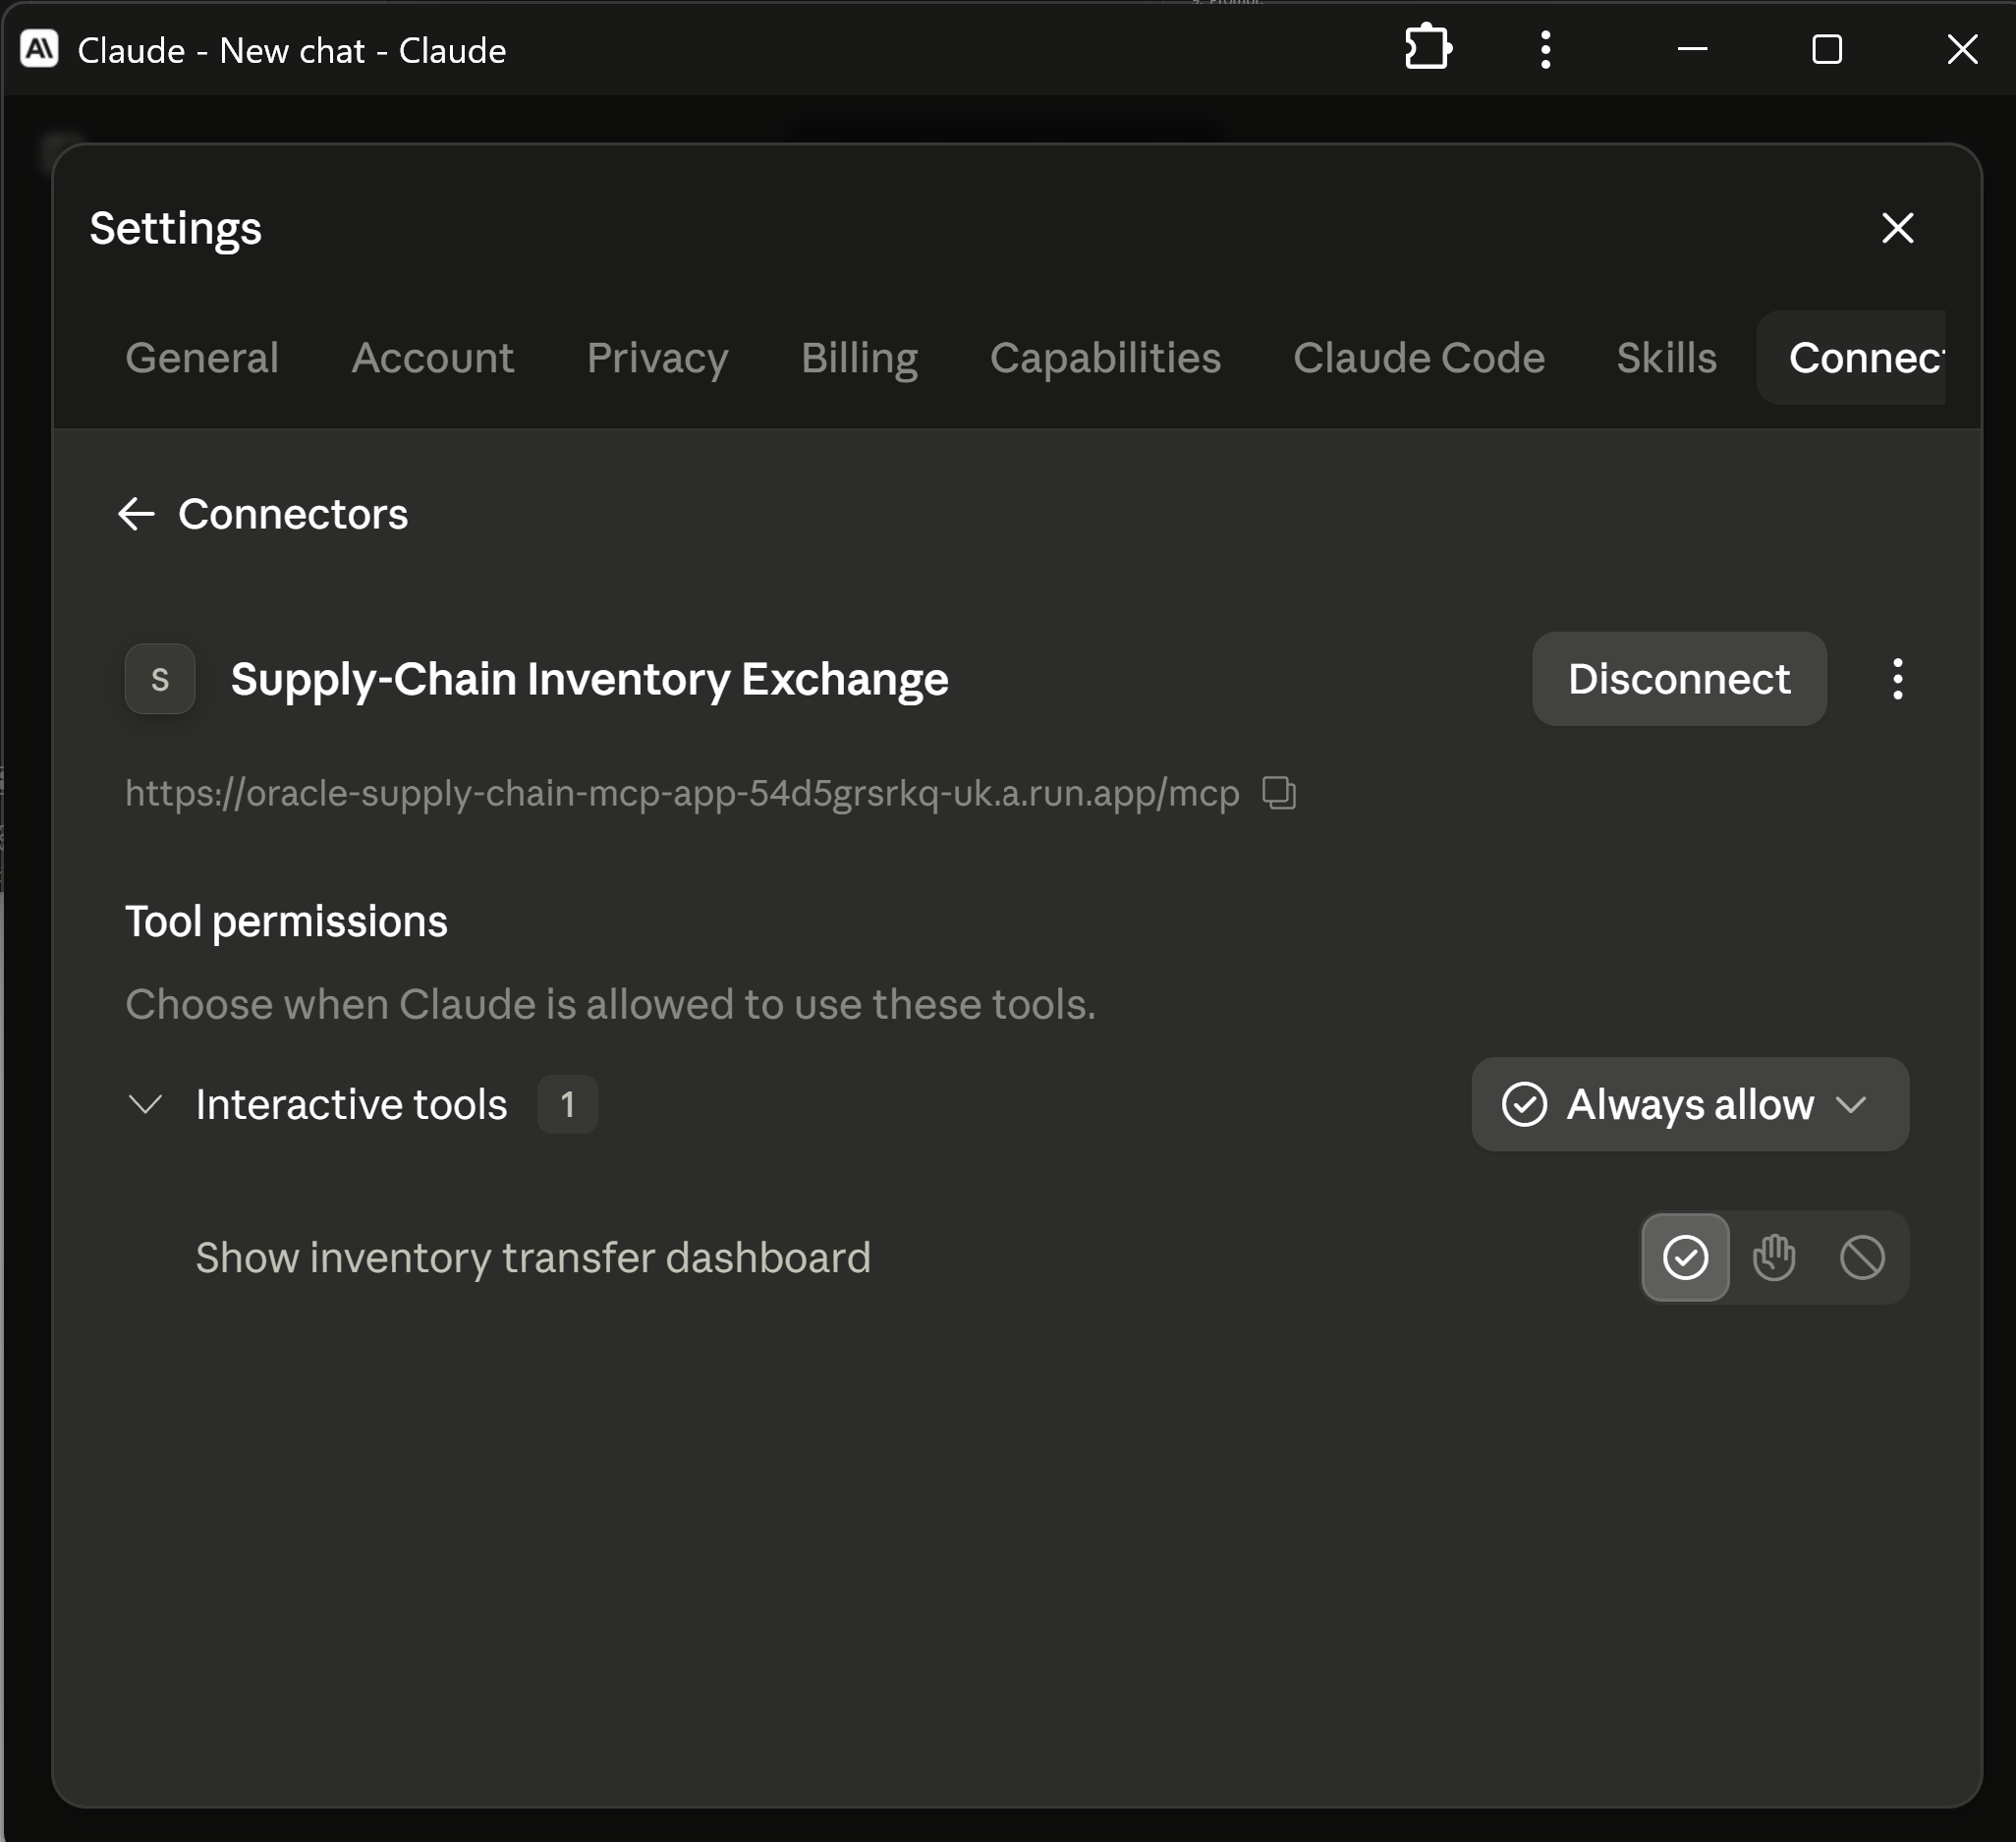Collapse the Interactive tools section
Viewport: 2016px width, 1842px height.
tap(146, 1104)
